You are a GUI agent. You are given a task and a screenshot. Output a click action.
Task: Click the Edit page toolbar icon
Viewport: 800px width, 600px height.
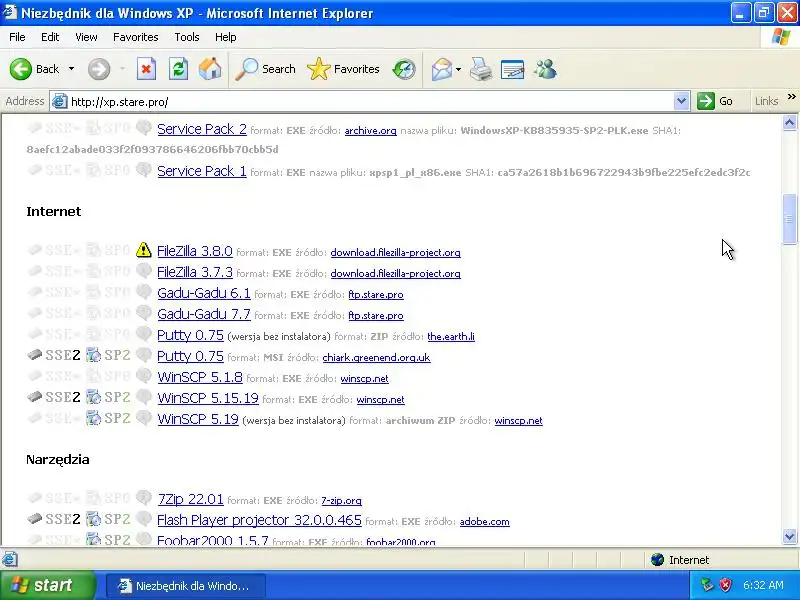tap(512, 69)
